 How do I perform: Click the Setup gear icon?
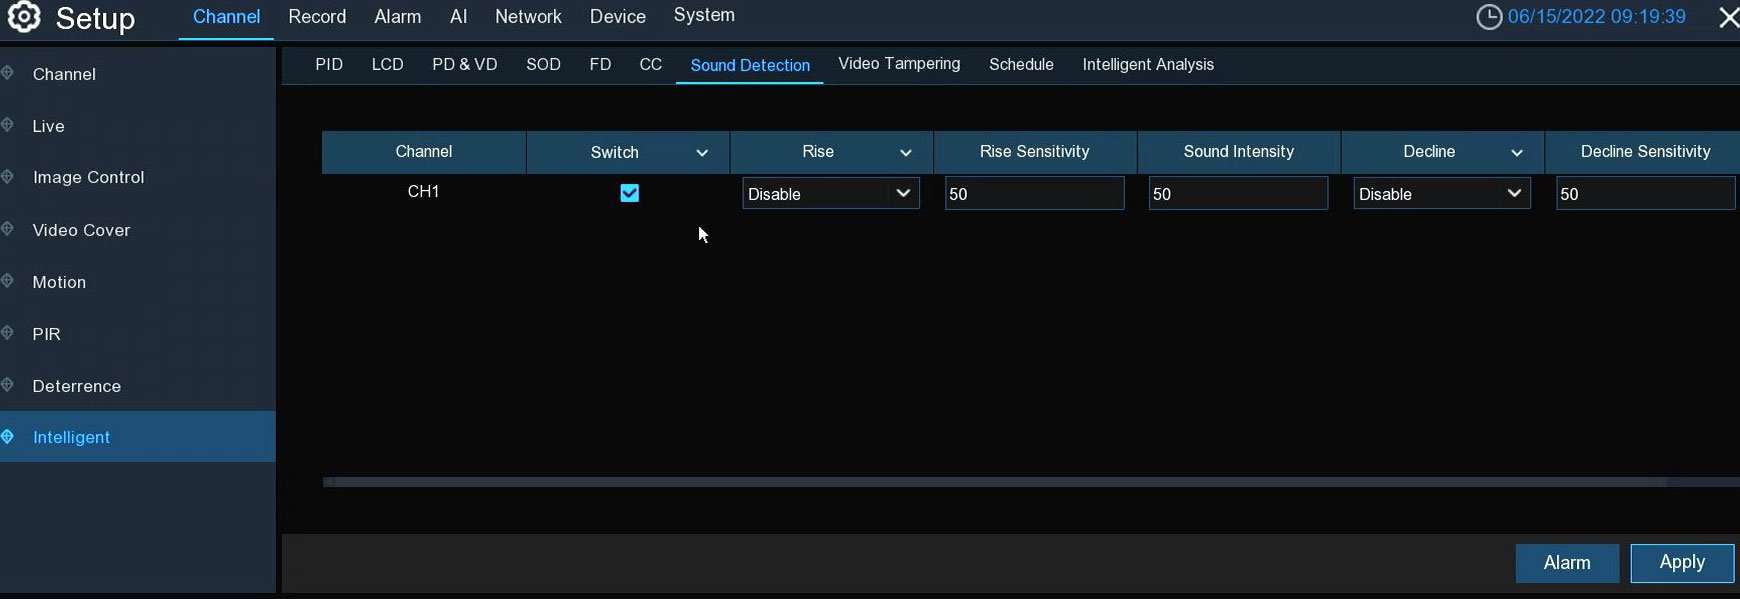click(24, 17)
